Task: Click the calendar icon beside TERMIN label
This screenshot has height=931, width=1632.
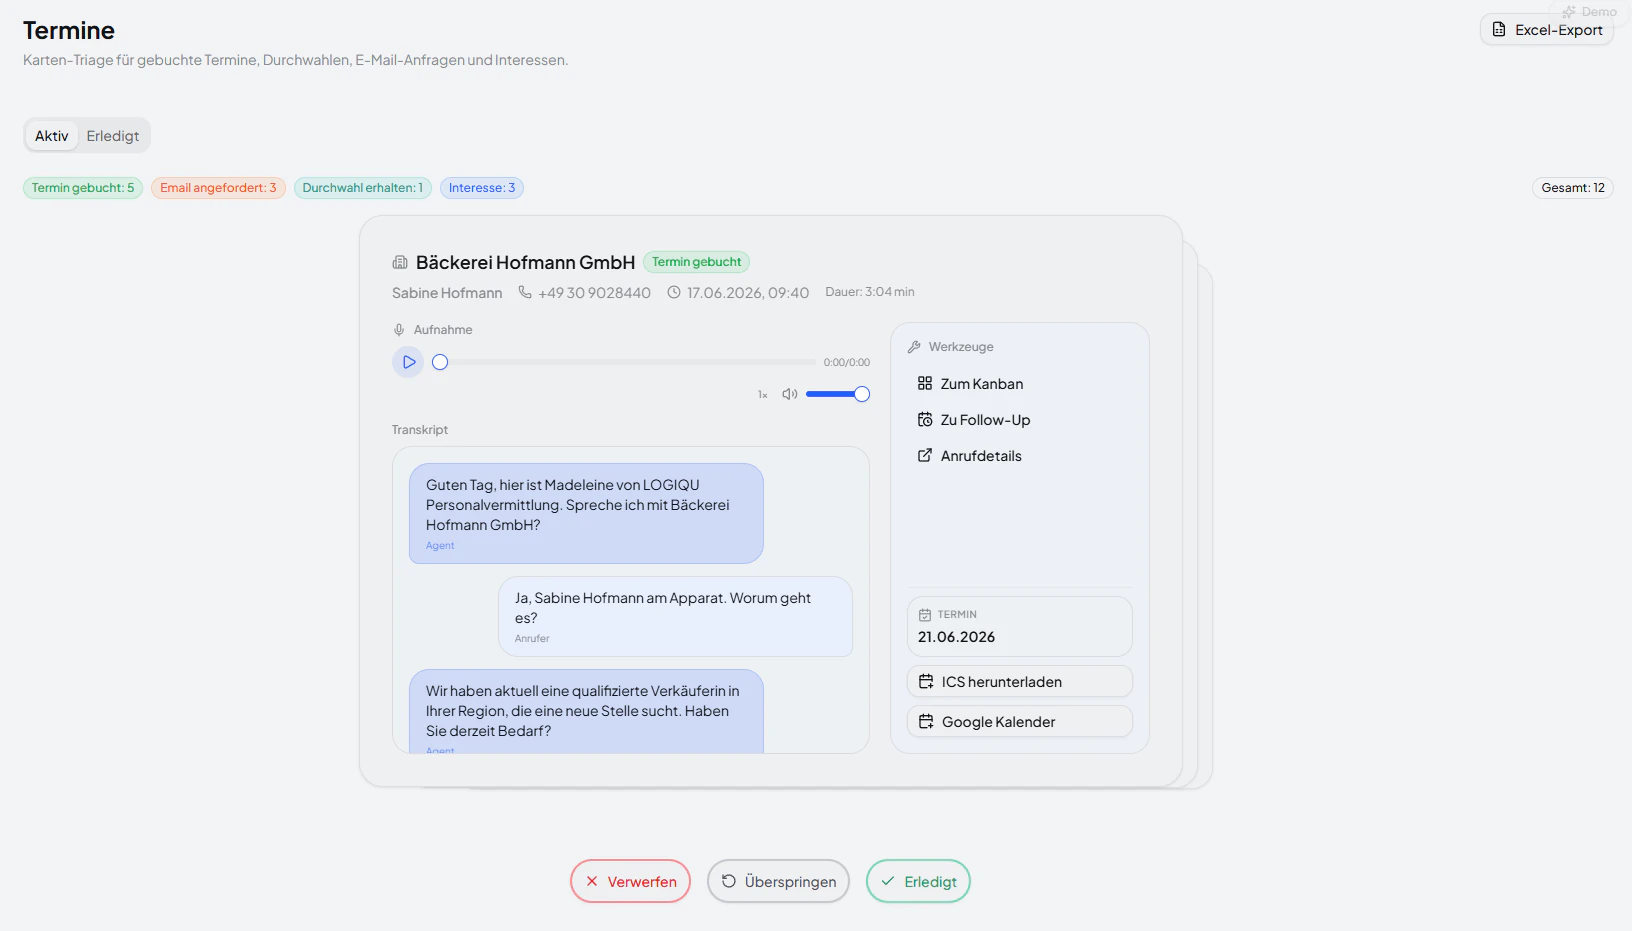Action: coord(925,615)
